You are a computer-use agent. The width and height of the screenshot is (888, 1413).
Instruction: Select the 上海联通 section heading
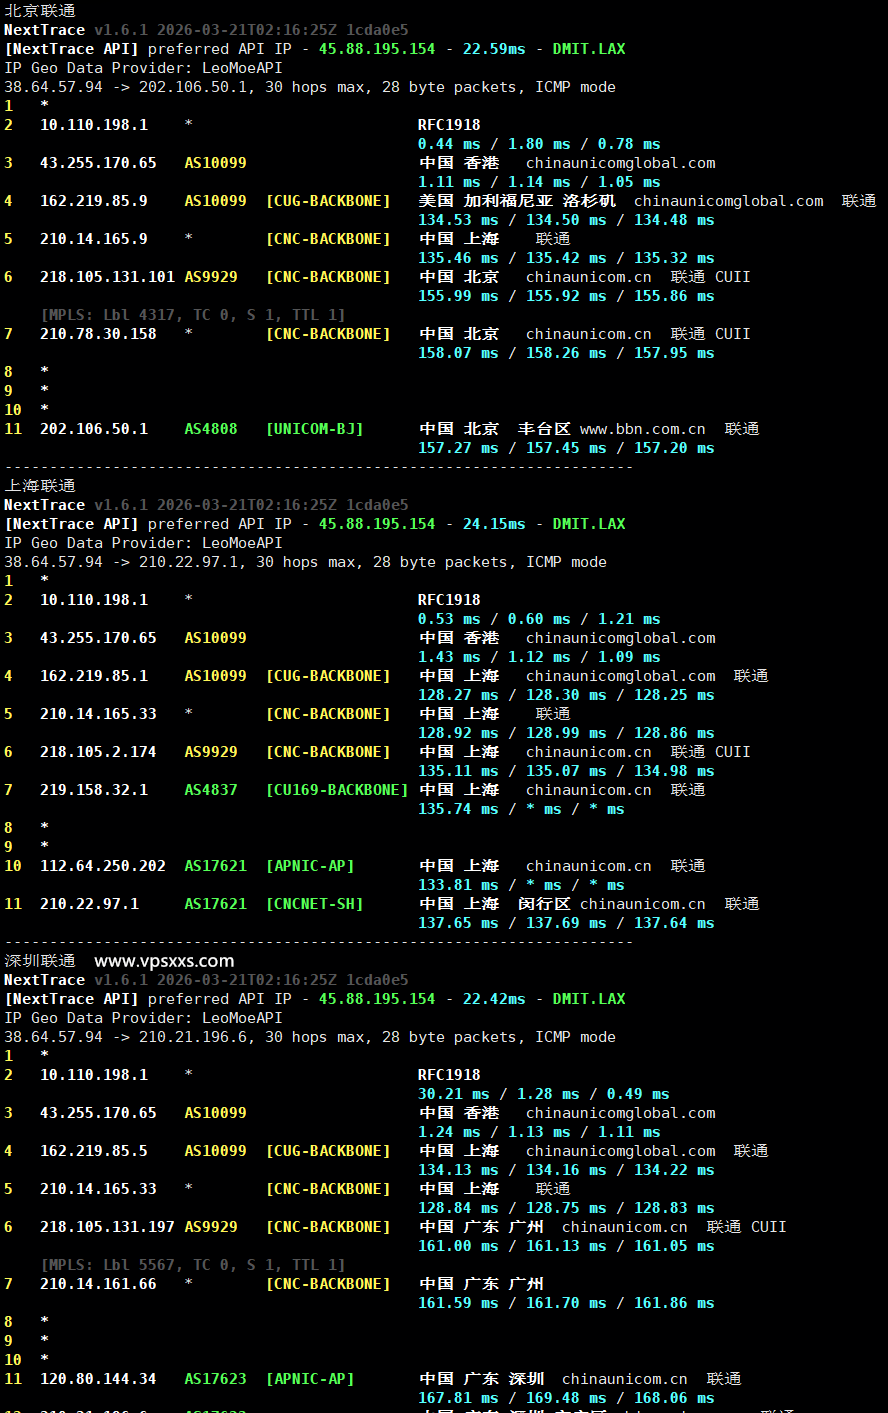point(40,486)
